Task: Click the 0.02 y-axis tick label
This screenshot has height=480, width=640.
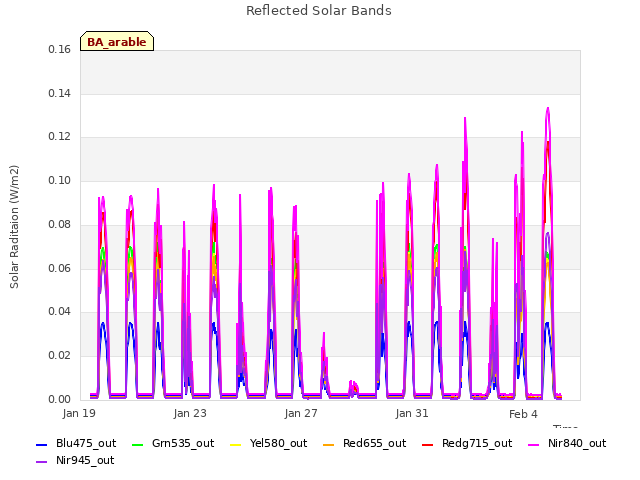Action: click(x=60, y=355)
